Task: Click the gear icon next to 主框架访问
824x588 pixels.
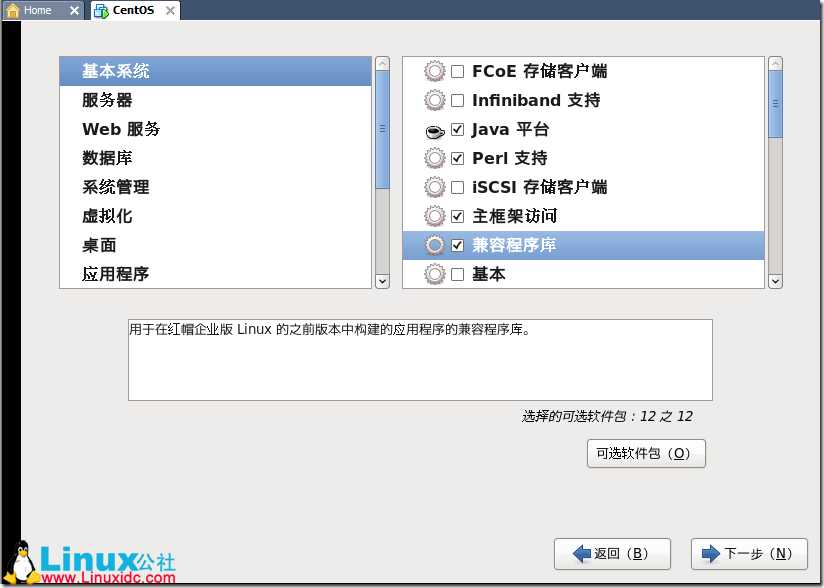Action: (x=435, y=215)
